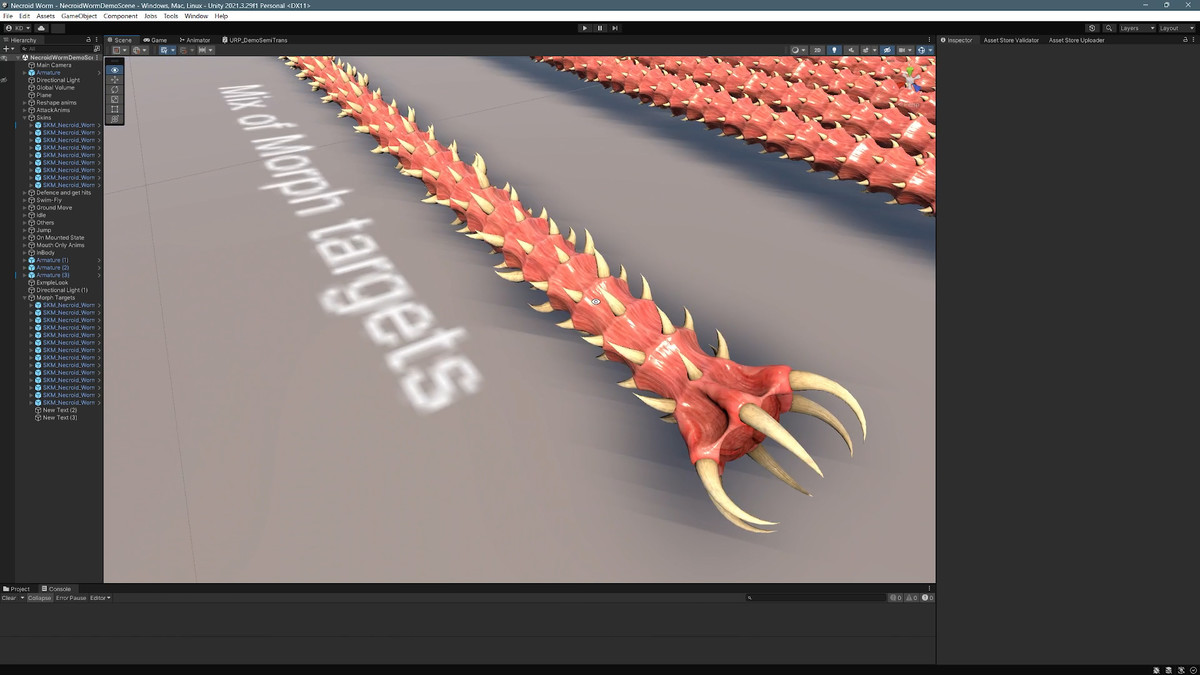Select the Rotate tool in the scene overlay

click(115, 89)
